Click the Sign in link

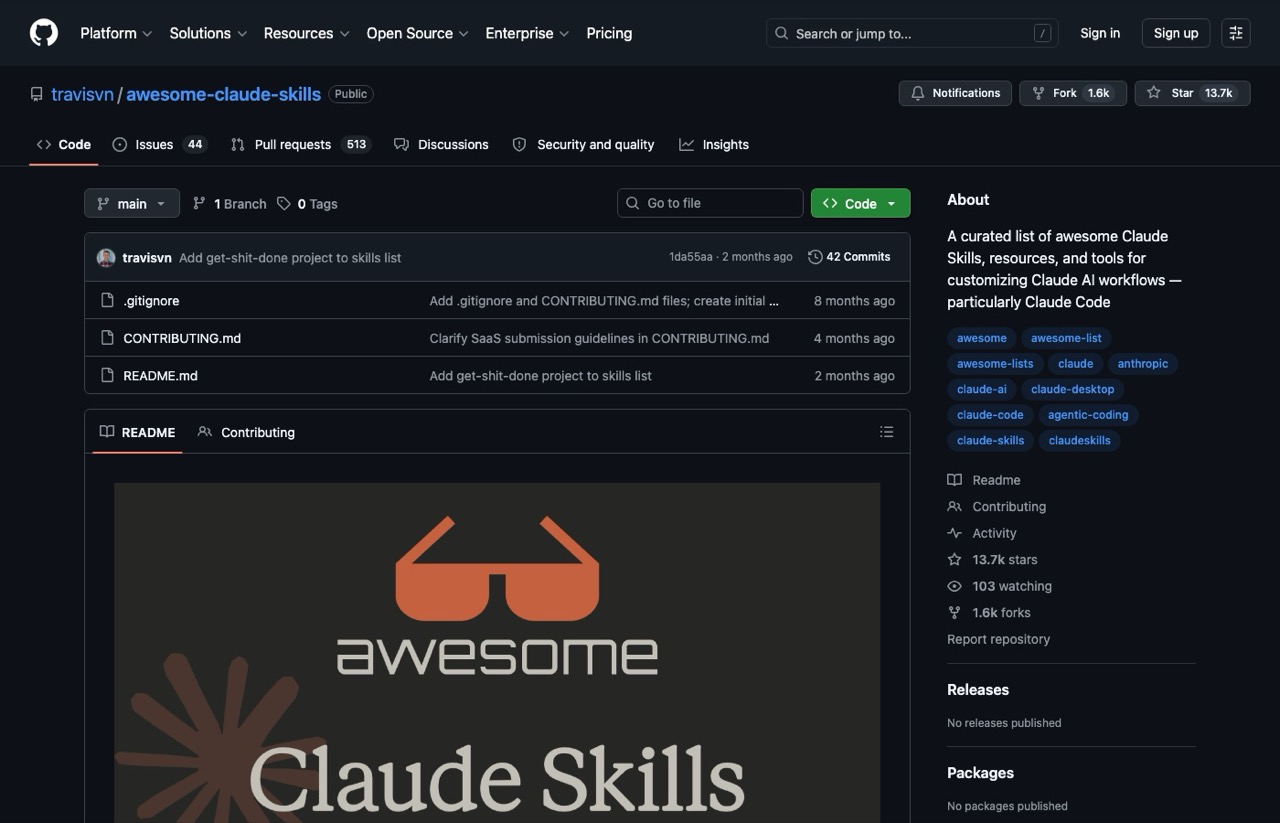point(1100,33)
